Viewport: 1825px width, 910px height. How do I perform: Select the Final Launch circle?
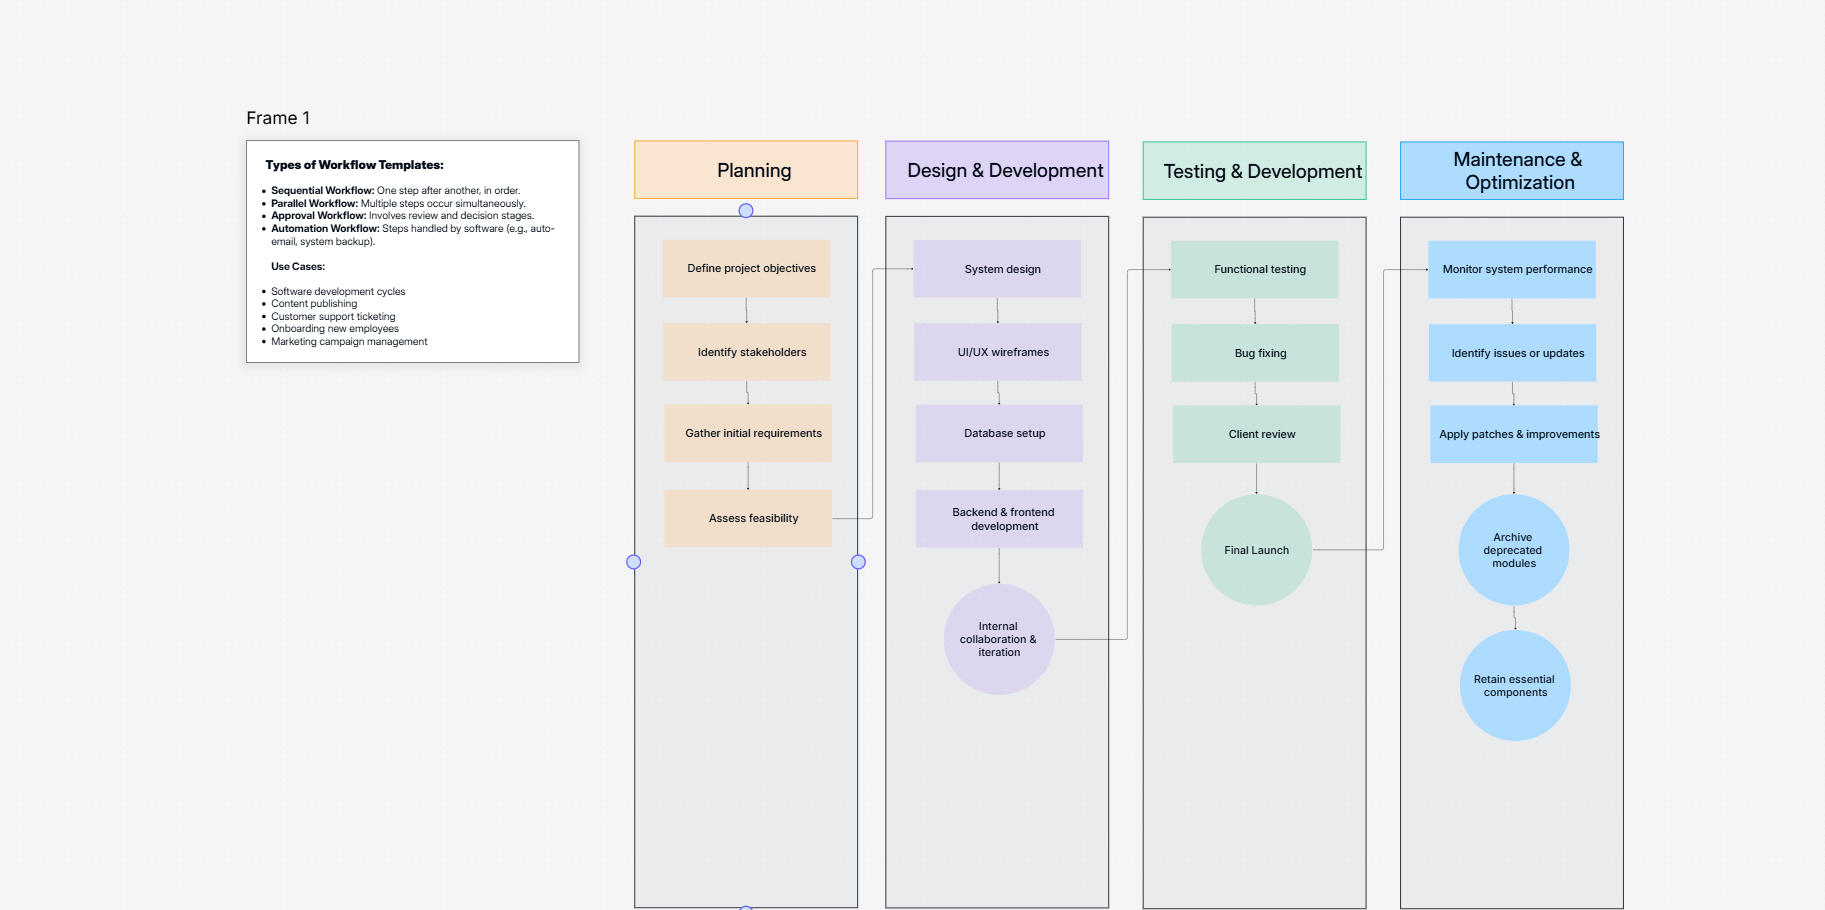click(x=1256, y=550)
